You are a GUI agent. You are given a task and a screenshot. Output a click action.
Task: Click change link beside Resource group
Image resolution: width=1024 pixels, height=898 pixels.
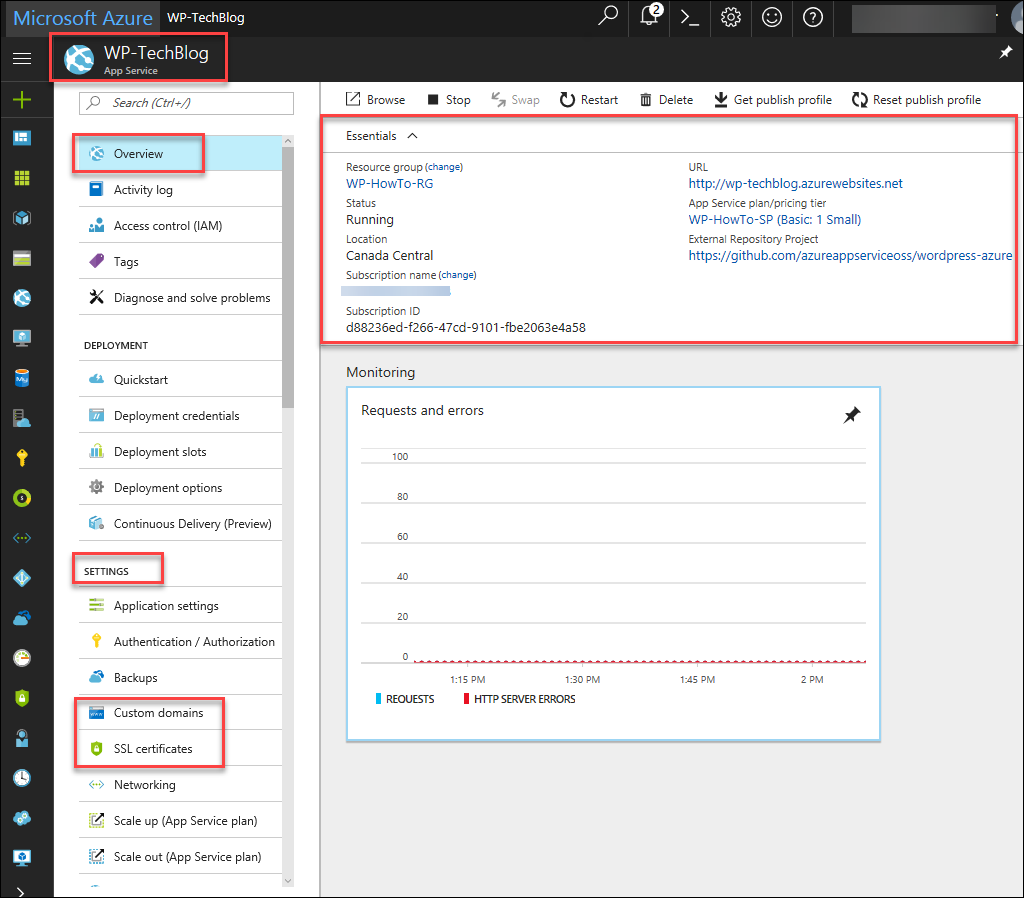pos(444,167)
